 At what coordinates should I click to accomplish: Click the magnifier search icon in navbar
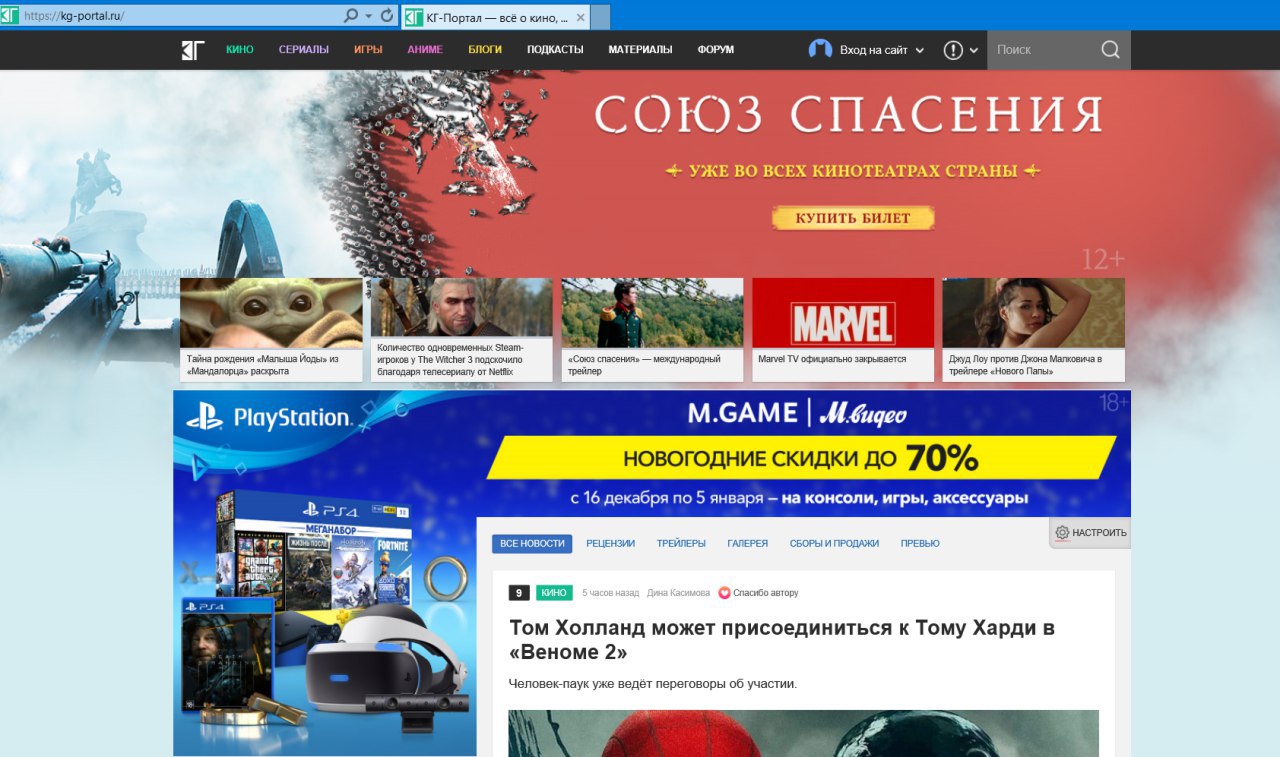tap(1110, 50)
